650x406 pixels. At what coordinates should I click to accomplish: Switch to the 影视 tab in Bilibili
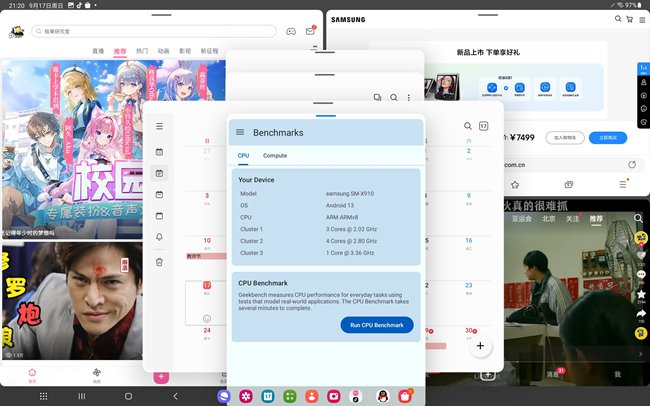(x=185, y=51)
